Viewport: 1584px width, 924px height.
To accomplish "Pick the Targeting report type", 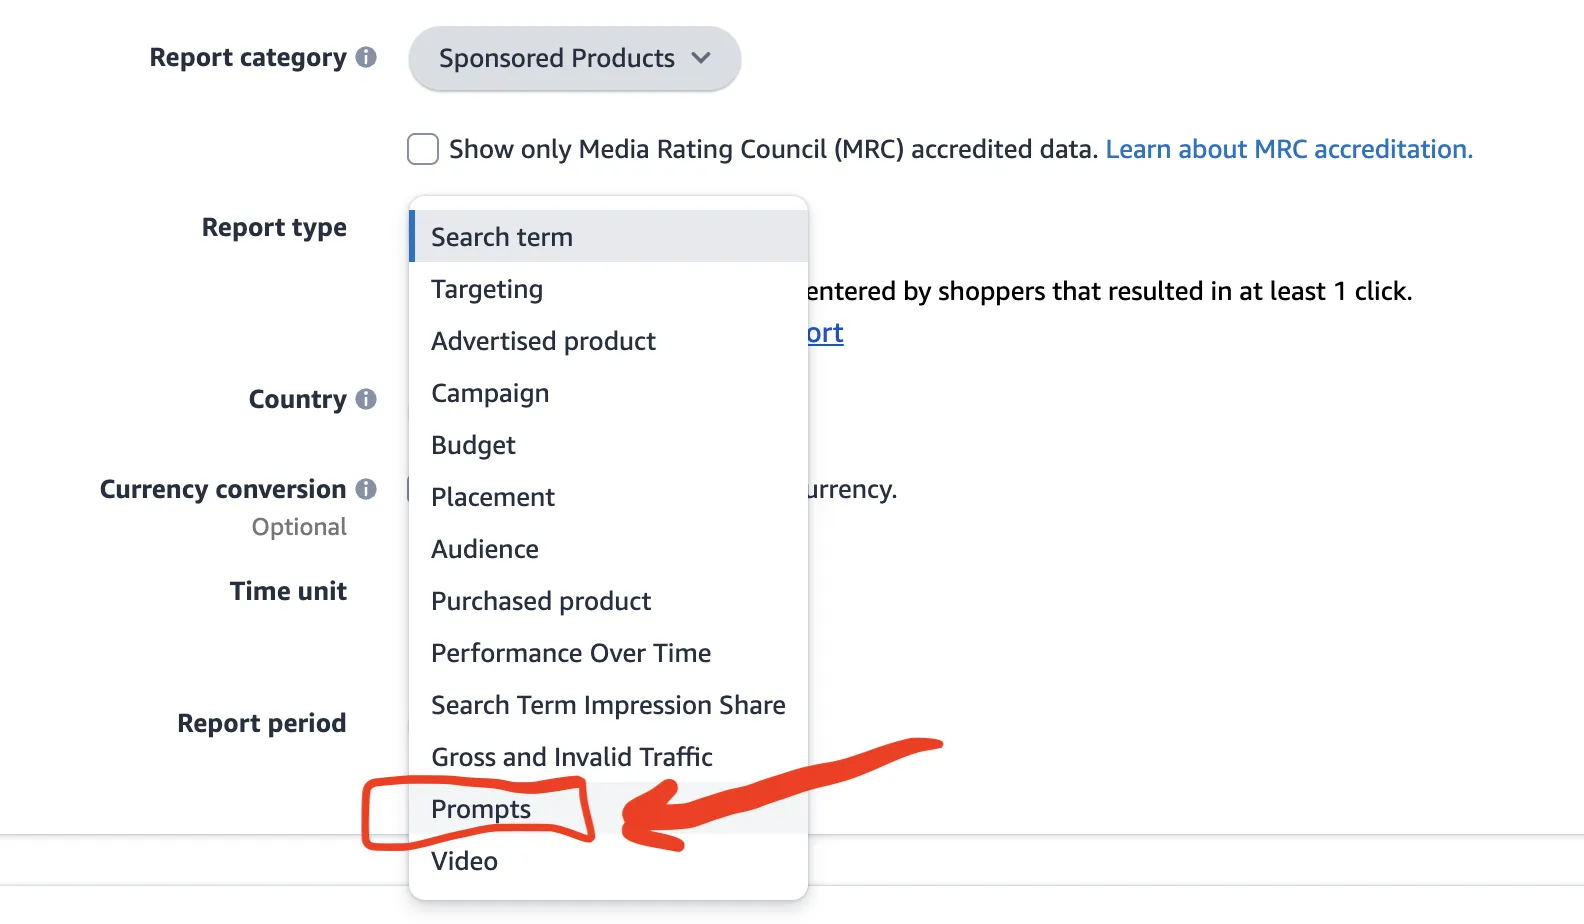I will point(487,289).
